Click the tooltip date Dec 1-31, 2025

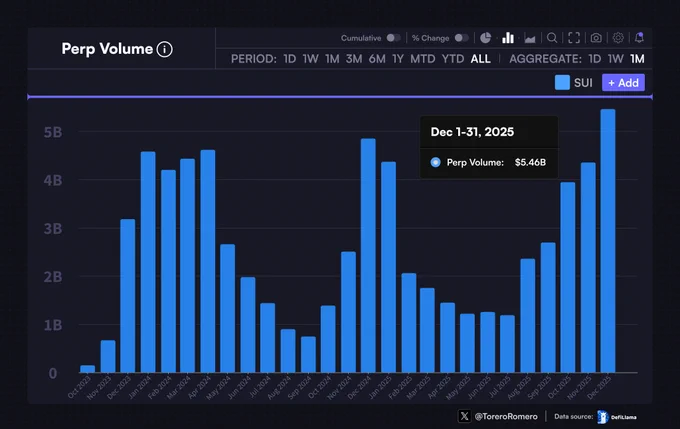click(472, 132)
